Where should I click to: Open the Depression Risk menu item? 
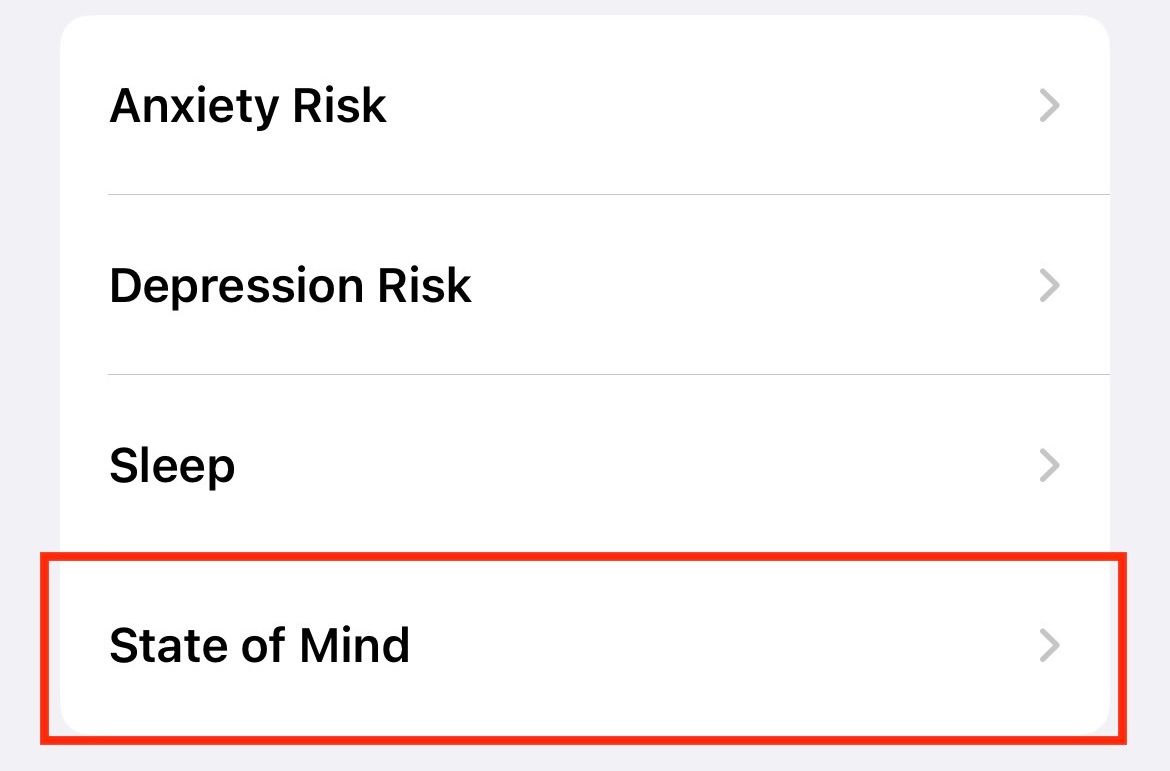tap(584, 286)
